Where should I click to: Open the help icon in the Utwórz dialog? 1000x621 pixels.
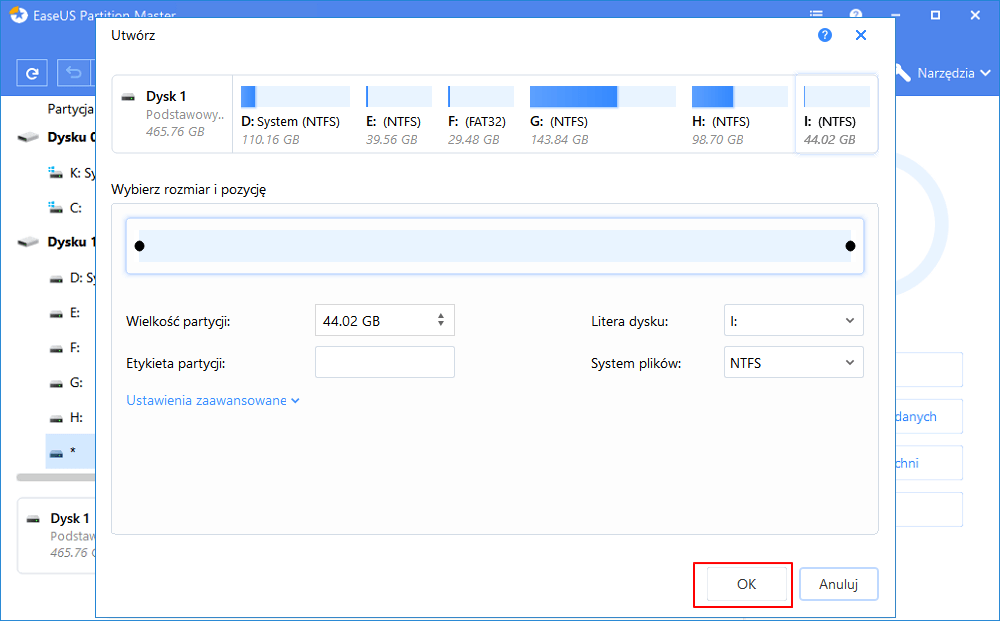[x=825, y=35]
